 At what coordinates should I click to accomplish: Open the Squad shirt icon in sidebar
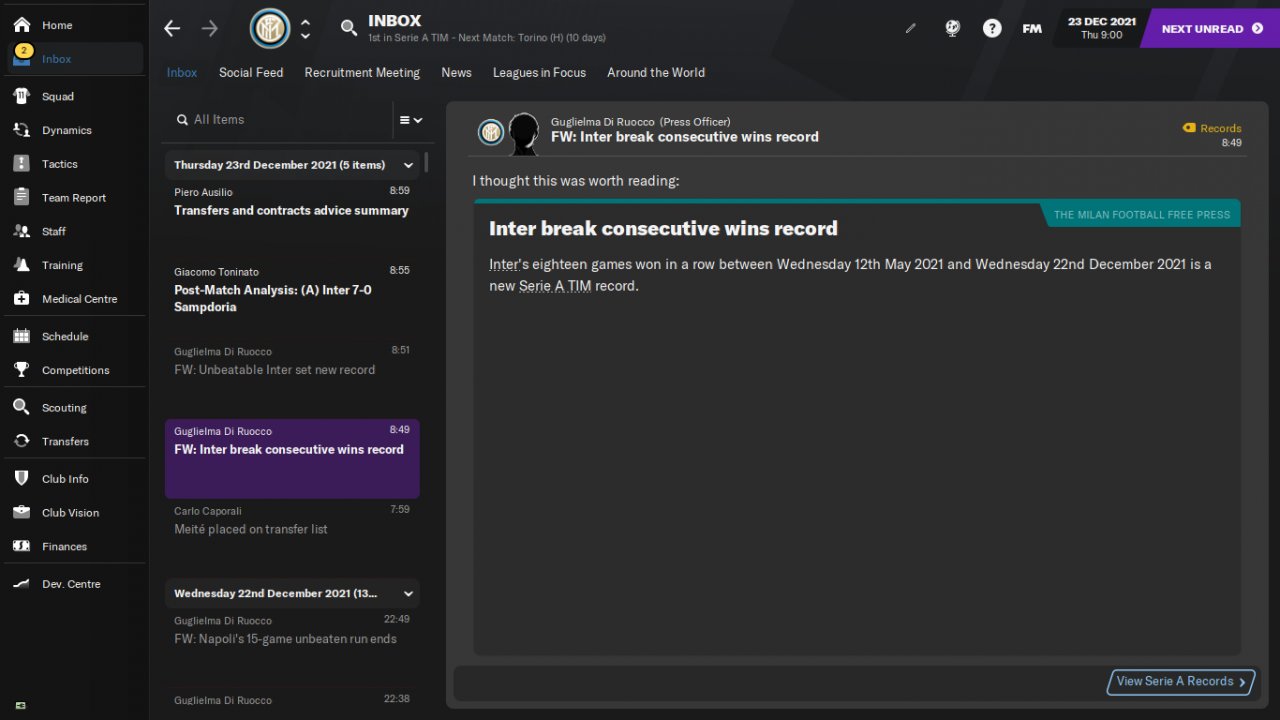click(x=22, y=96)
